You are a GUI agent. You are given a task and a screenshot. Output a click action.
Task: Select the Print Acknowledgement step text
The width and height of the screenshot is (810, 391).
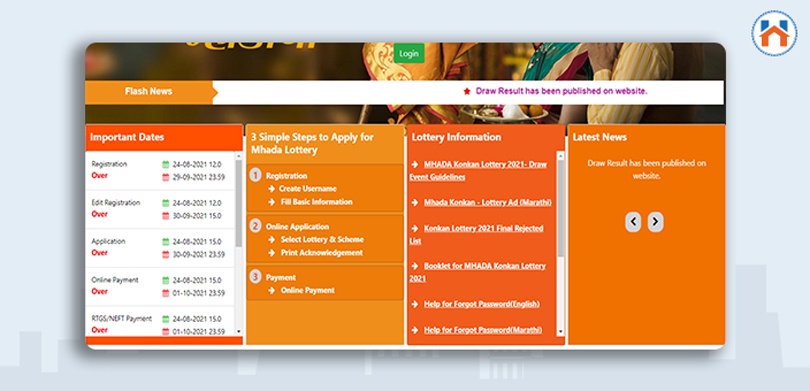321,253
